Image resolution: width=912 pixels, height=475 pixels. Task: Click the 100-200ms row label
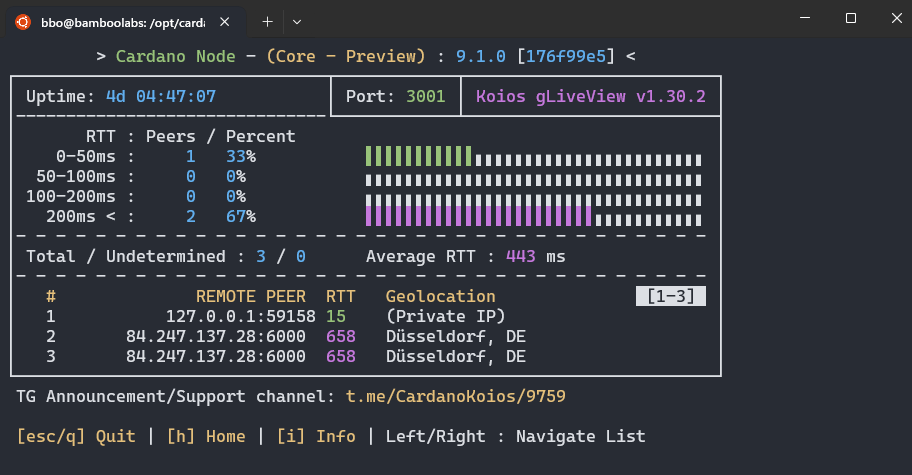[x=70, y=197]
